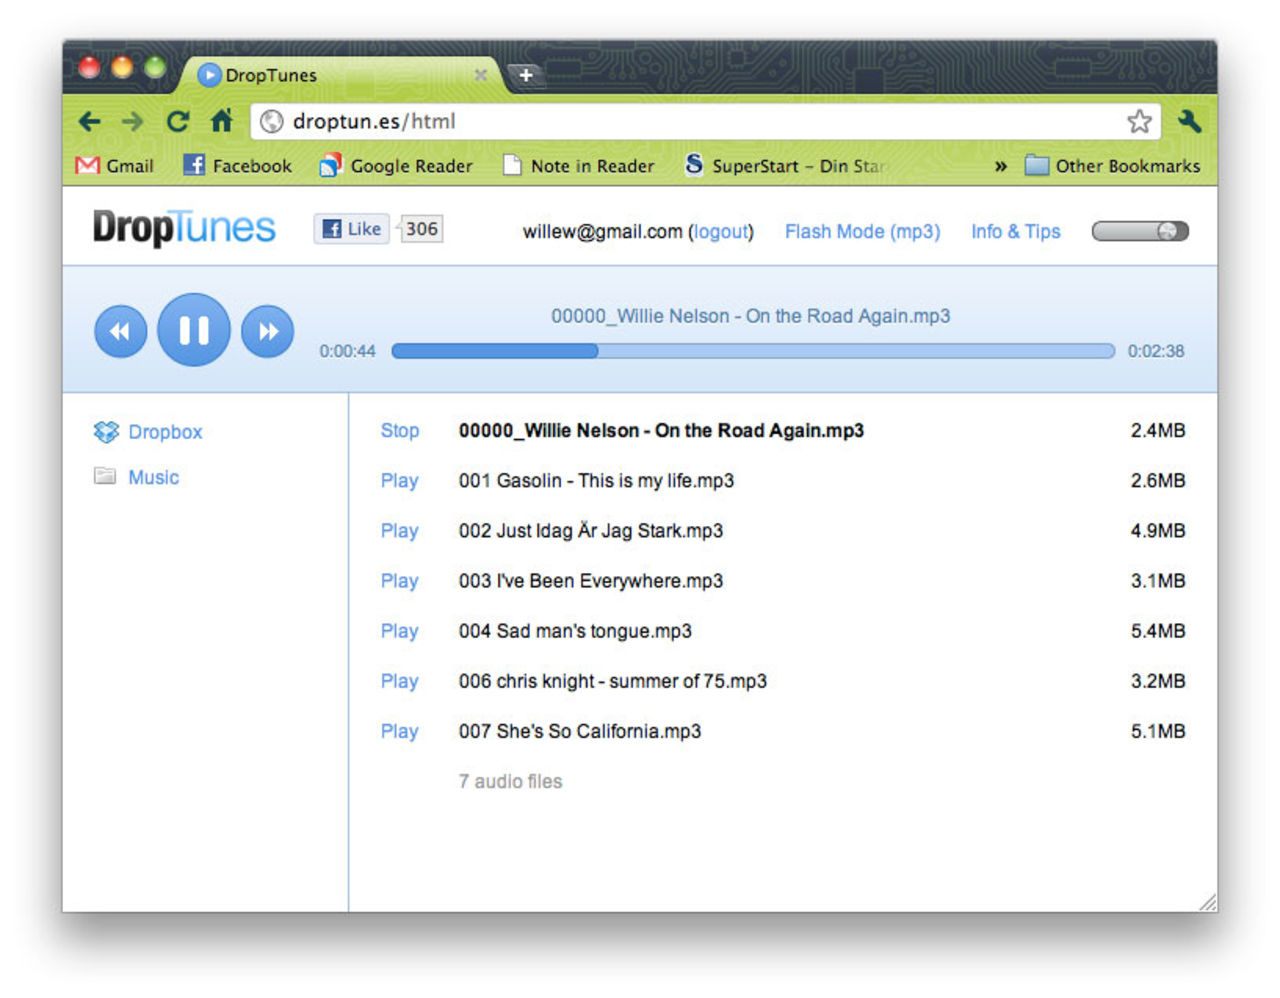Open a new browser tab
The width and height of the screenshot is (1280, 998).
click(526, 73)
